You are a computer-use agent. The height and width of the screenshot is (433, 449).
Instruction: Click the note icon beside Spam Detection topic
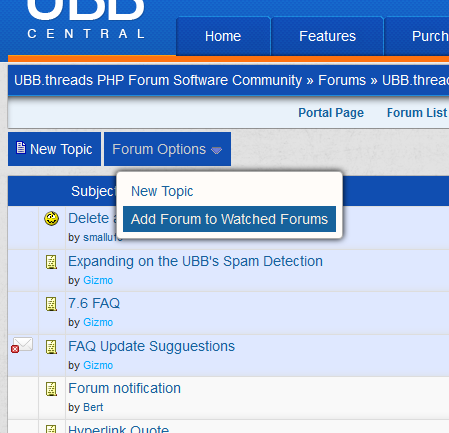[51, 262]
